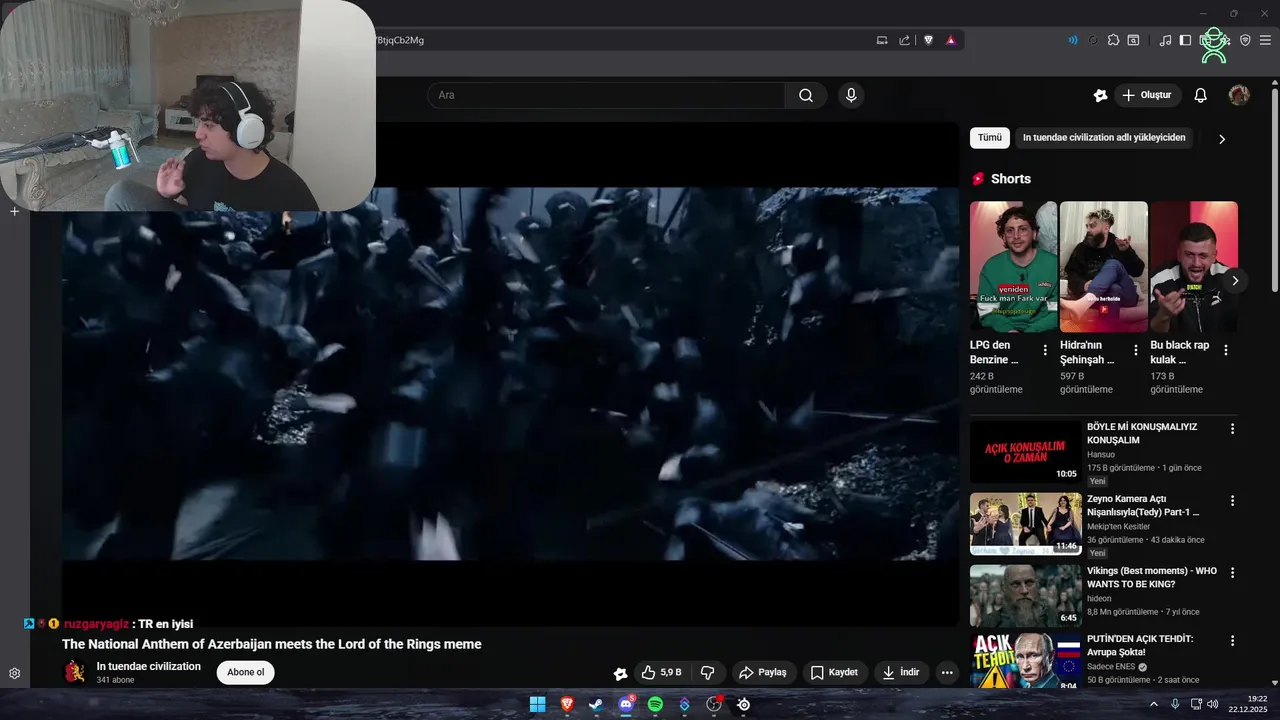Image resolution: width=1280 pixels, height=720 pixels.
Task: Open Steam from the taskbar
Action: coord(596,704)
